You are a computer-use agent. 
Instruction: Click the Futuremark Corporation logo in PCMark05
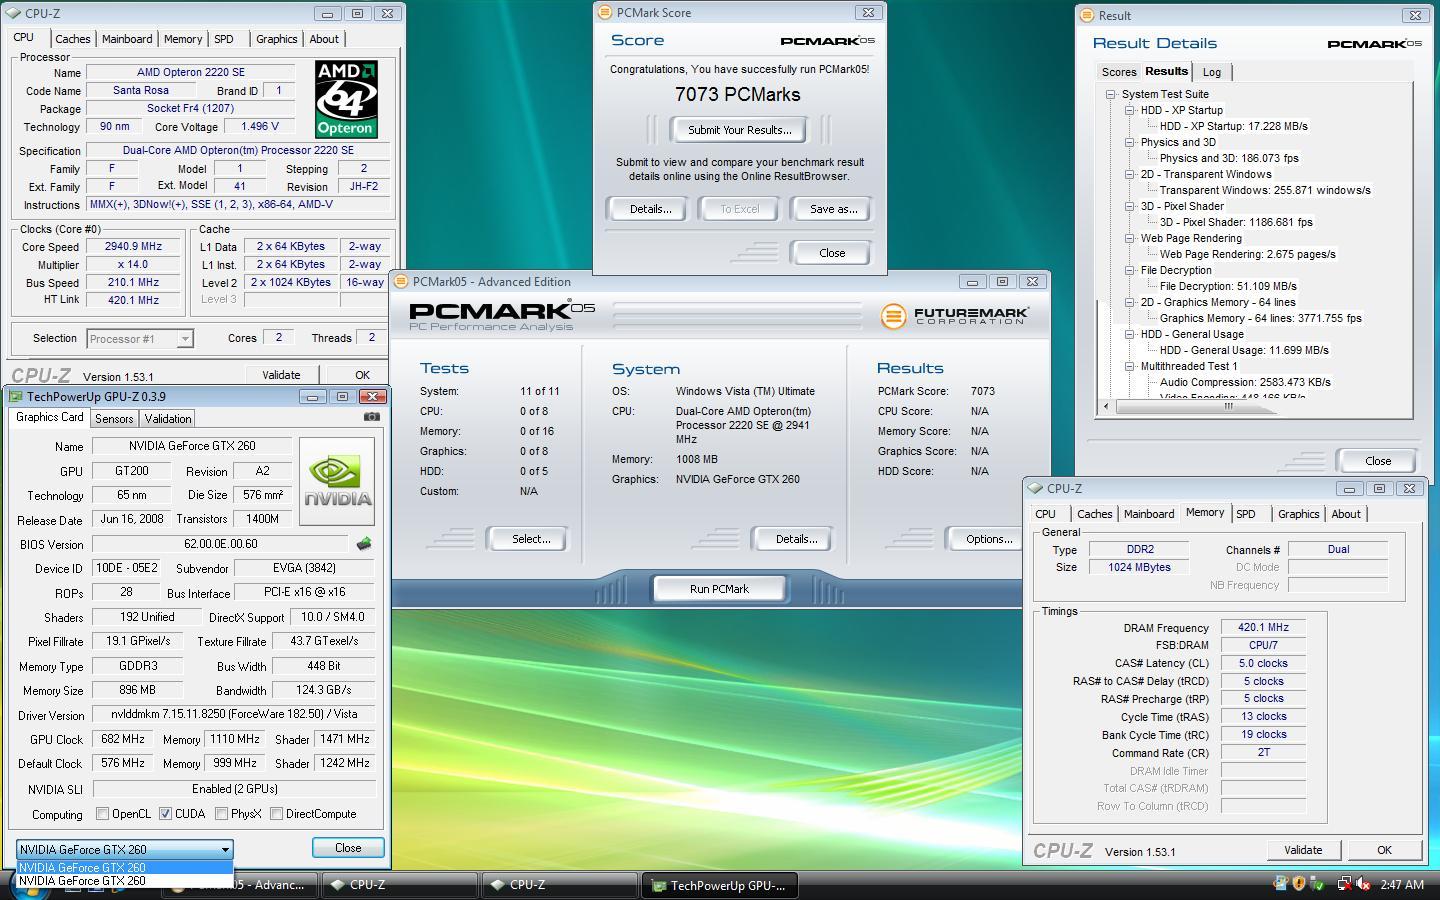(x=954, y=316)
